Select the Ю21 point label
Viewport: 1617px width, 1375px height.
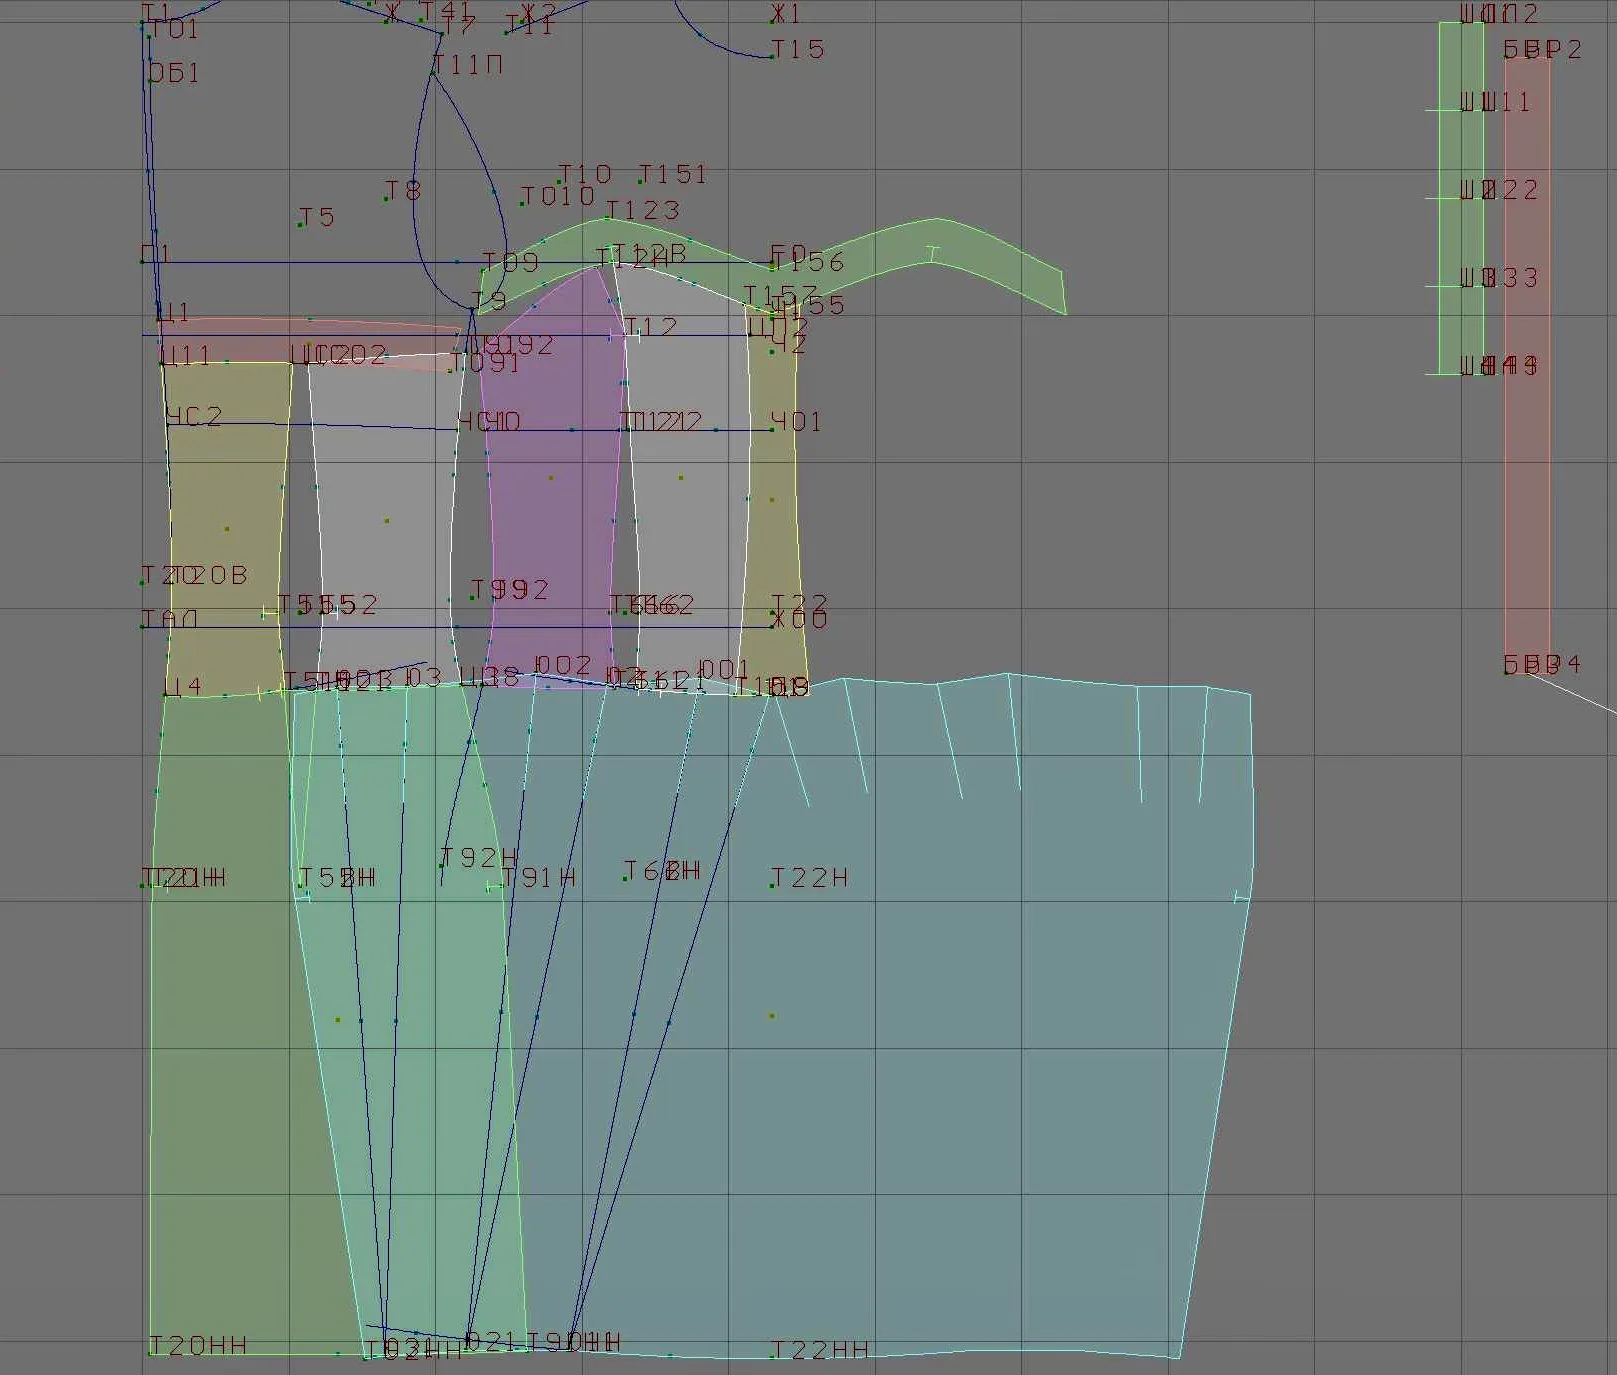click(491, 1341)
